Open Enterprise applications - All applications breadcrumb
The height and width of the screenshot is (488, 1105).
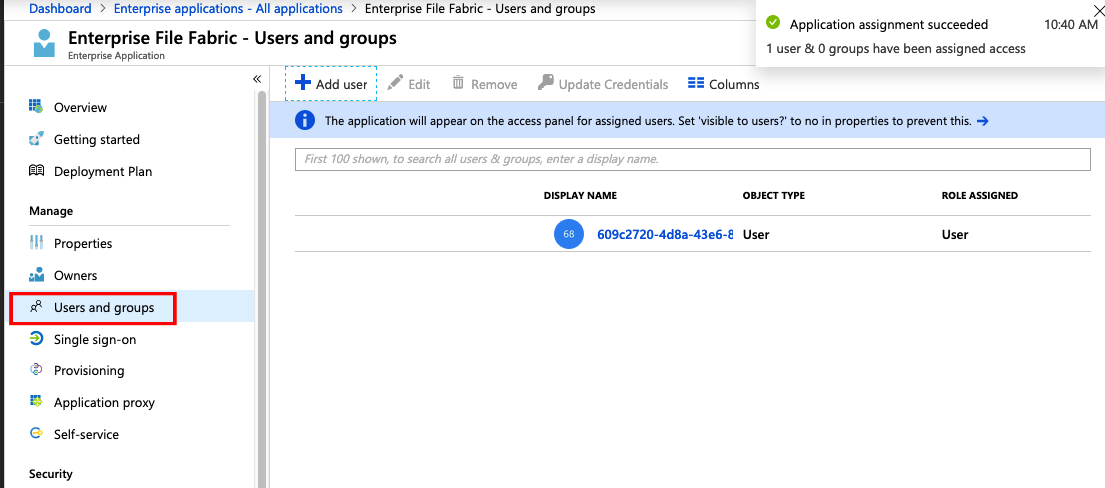(x=228, y=9)
